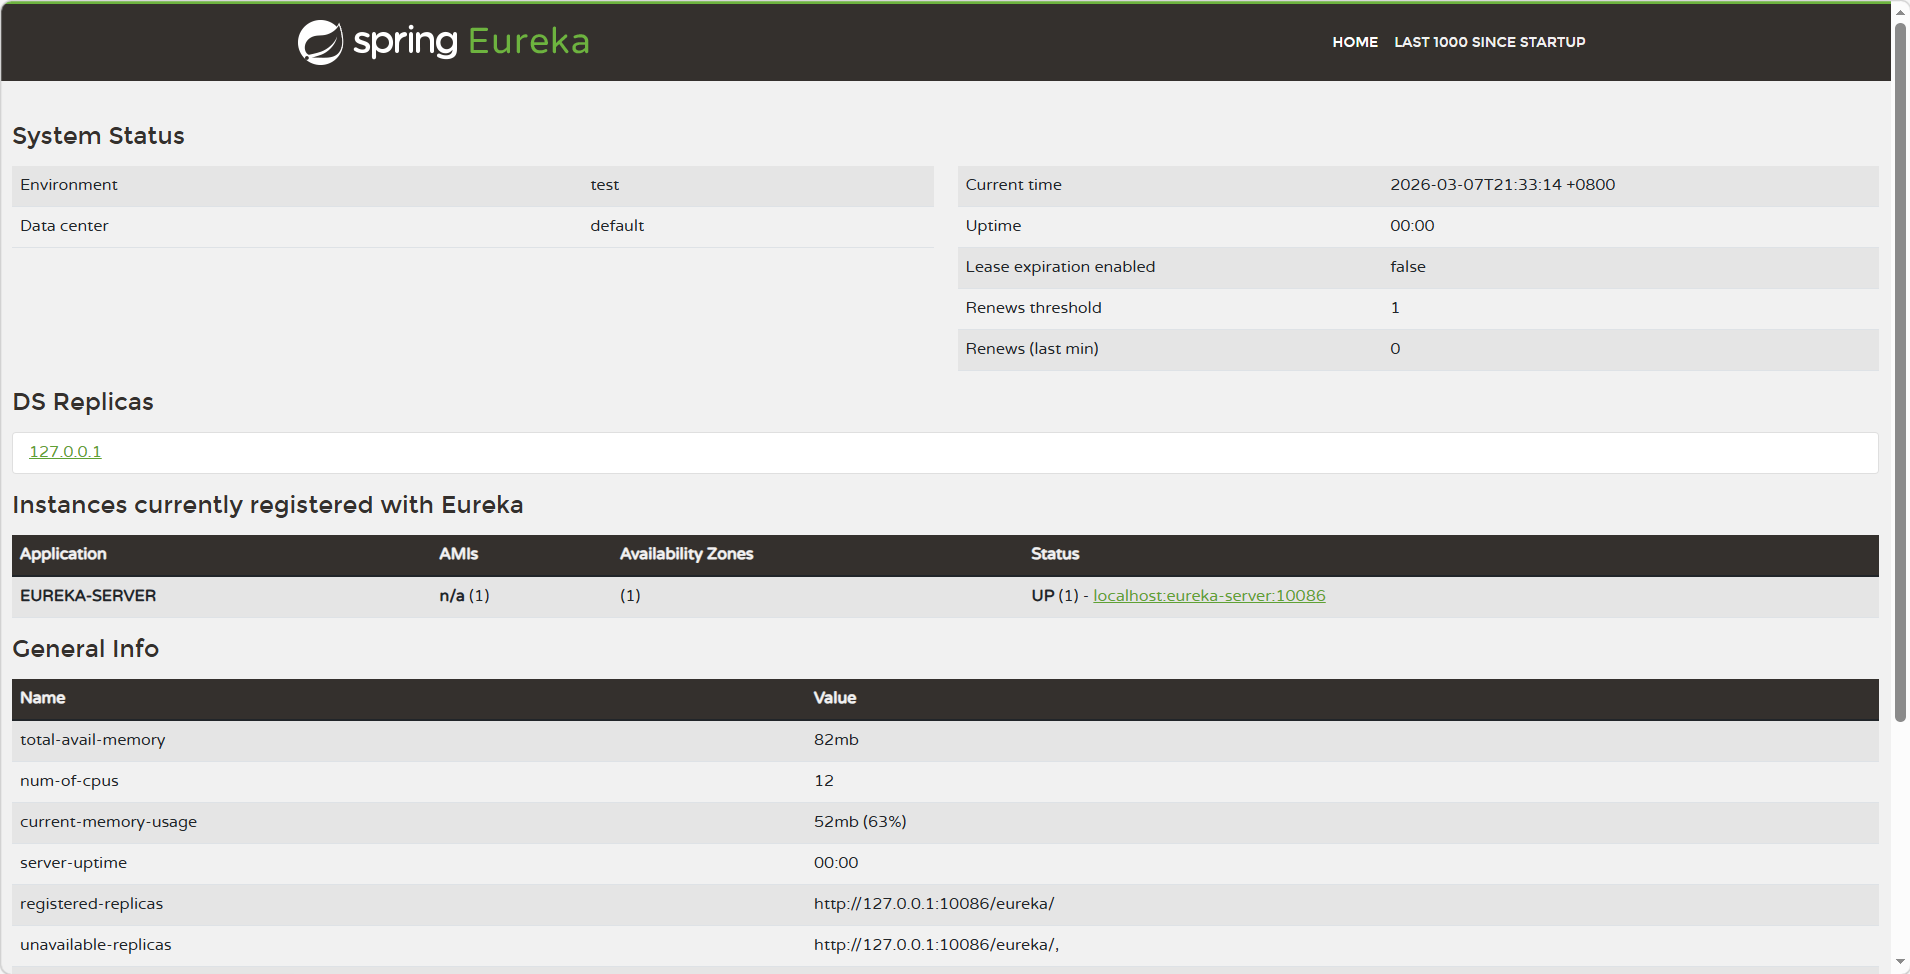Image resolution: width=1910 pixels, height=974 pixels.
Task: Click the General Info heading
Action: [x=85, y=649]
